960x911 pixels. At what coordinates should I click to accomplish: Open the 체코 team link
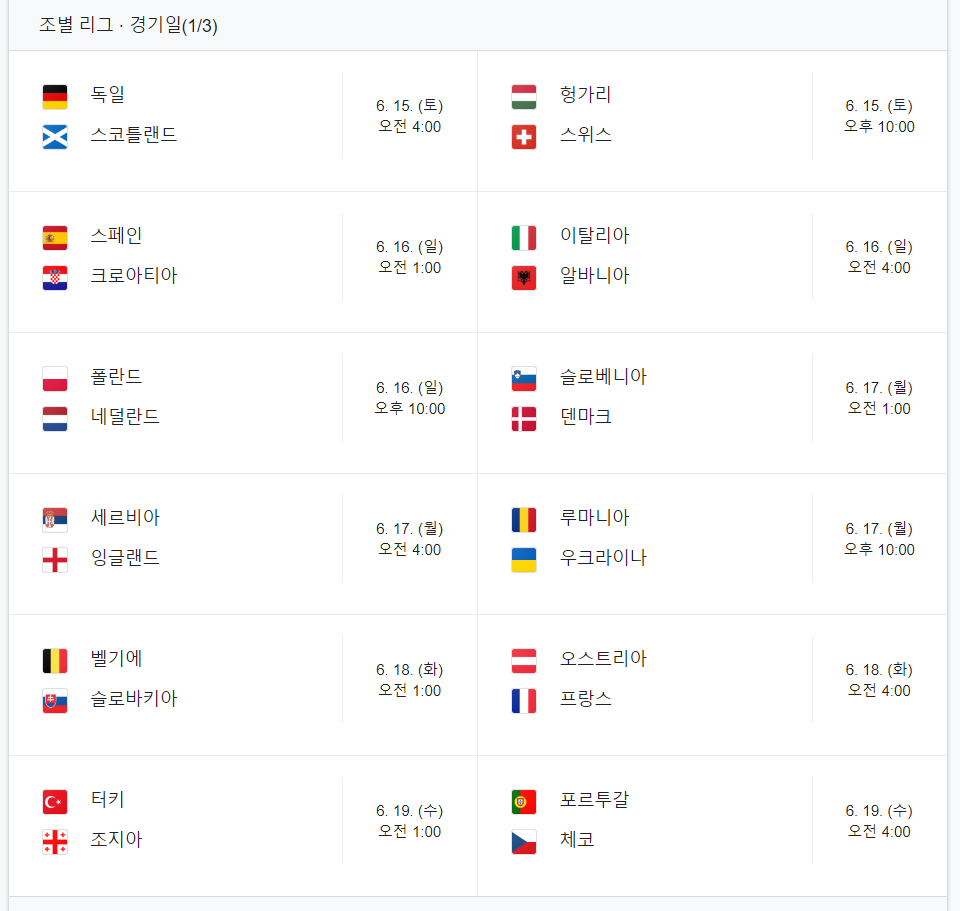click(x=577, y=839)
